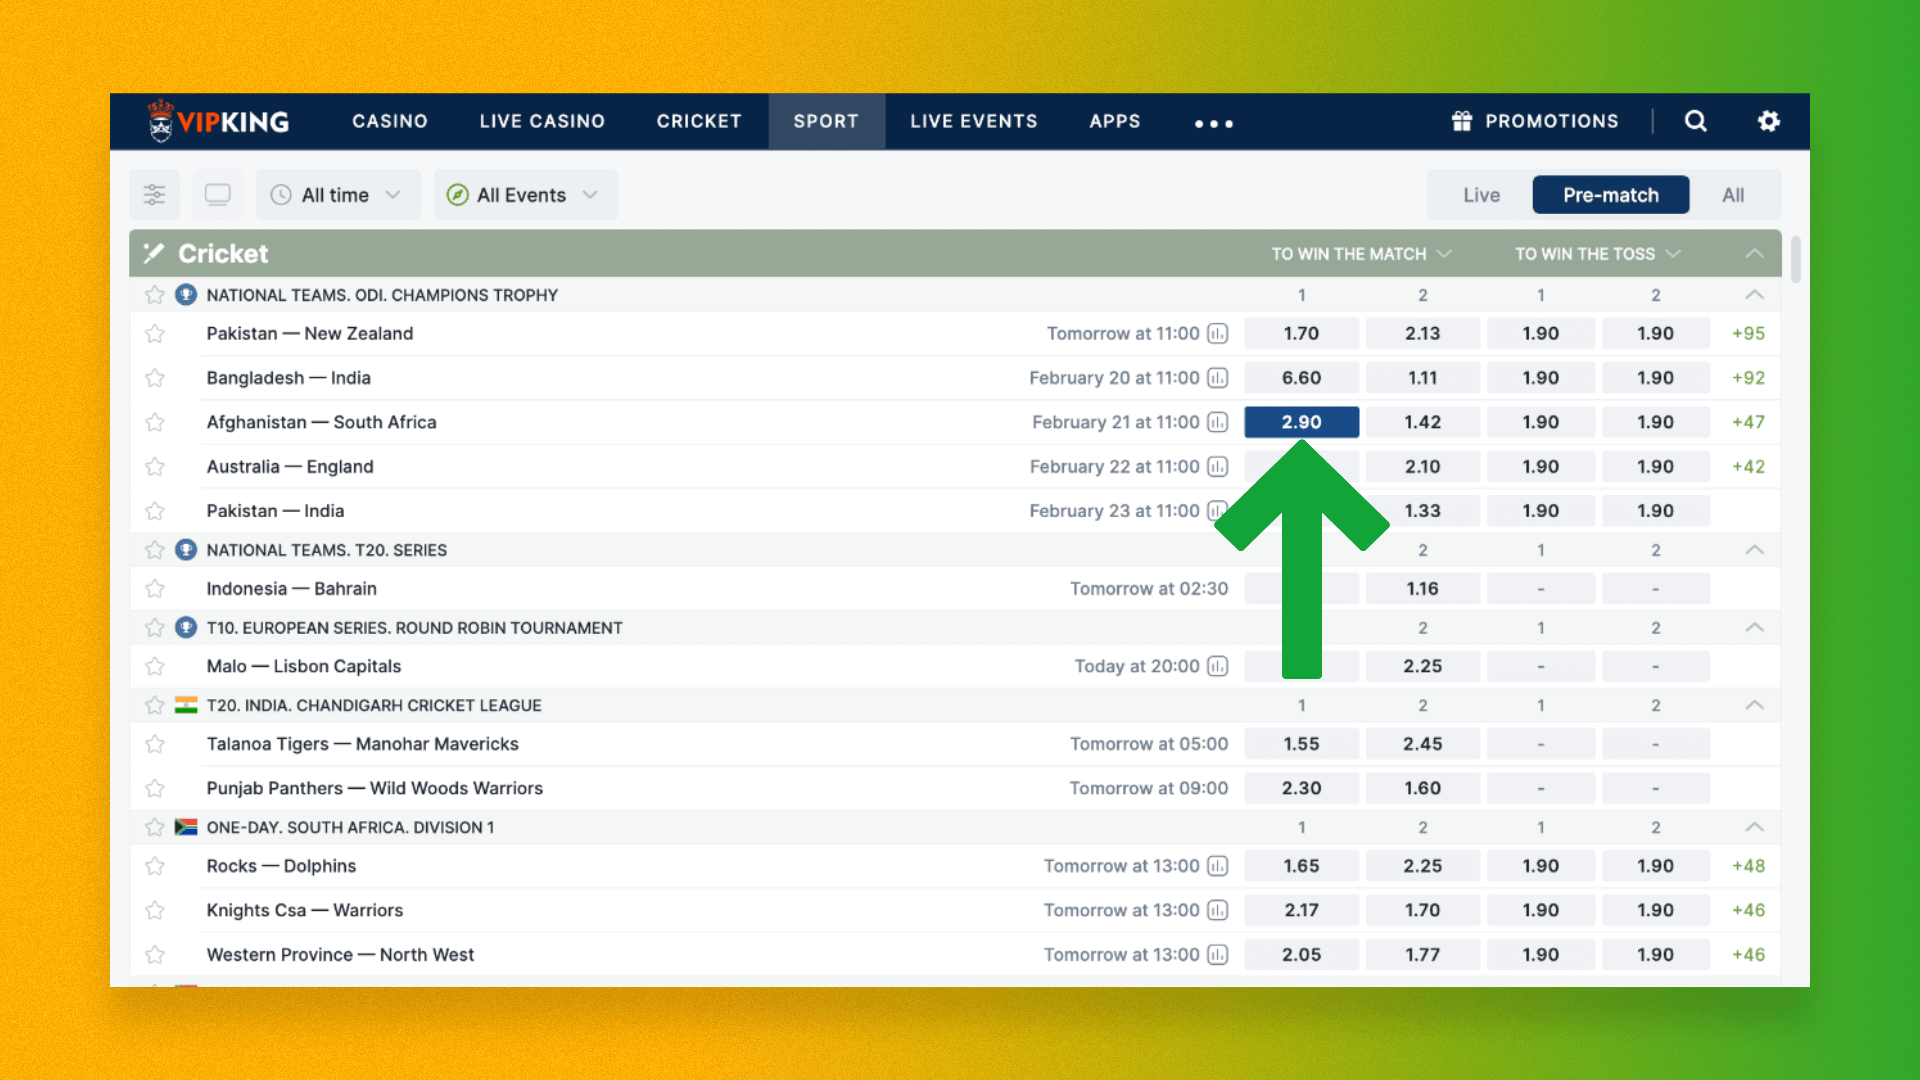This screenshot has height=1080, width=1920.
Task: Favorite the Rocks — Dolphins match
Action: [154, 866]
